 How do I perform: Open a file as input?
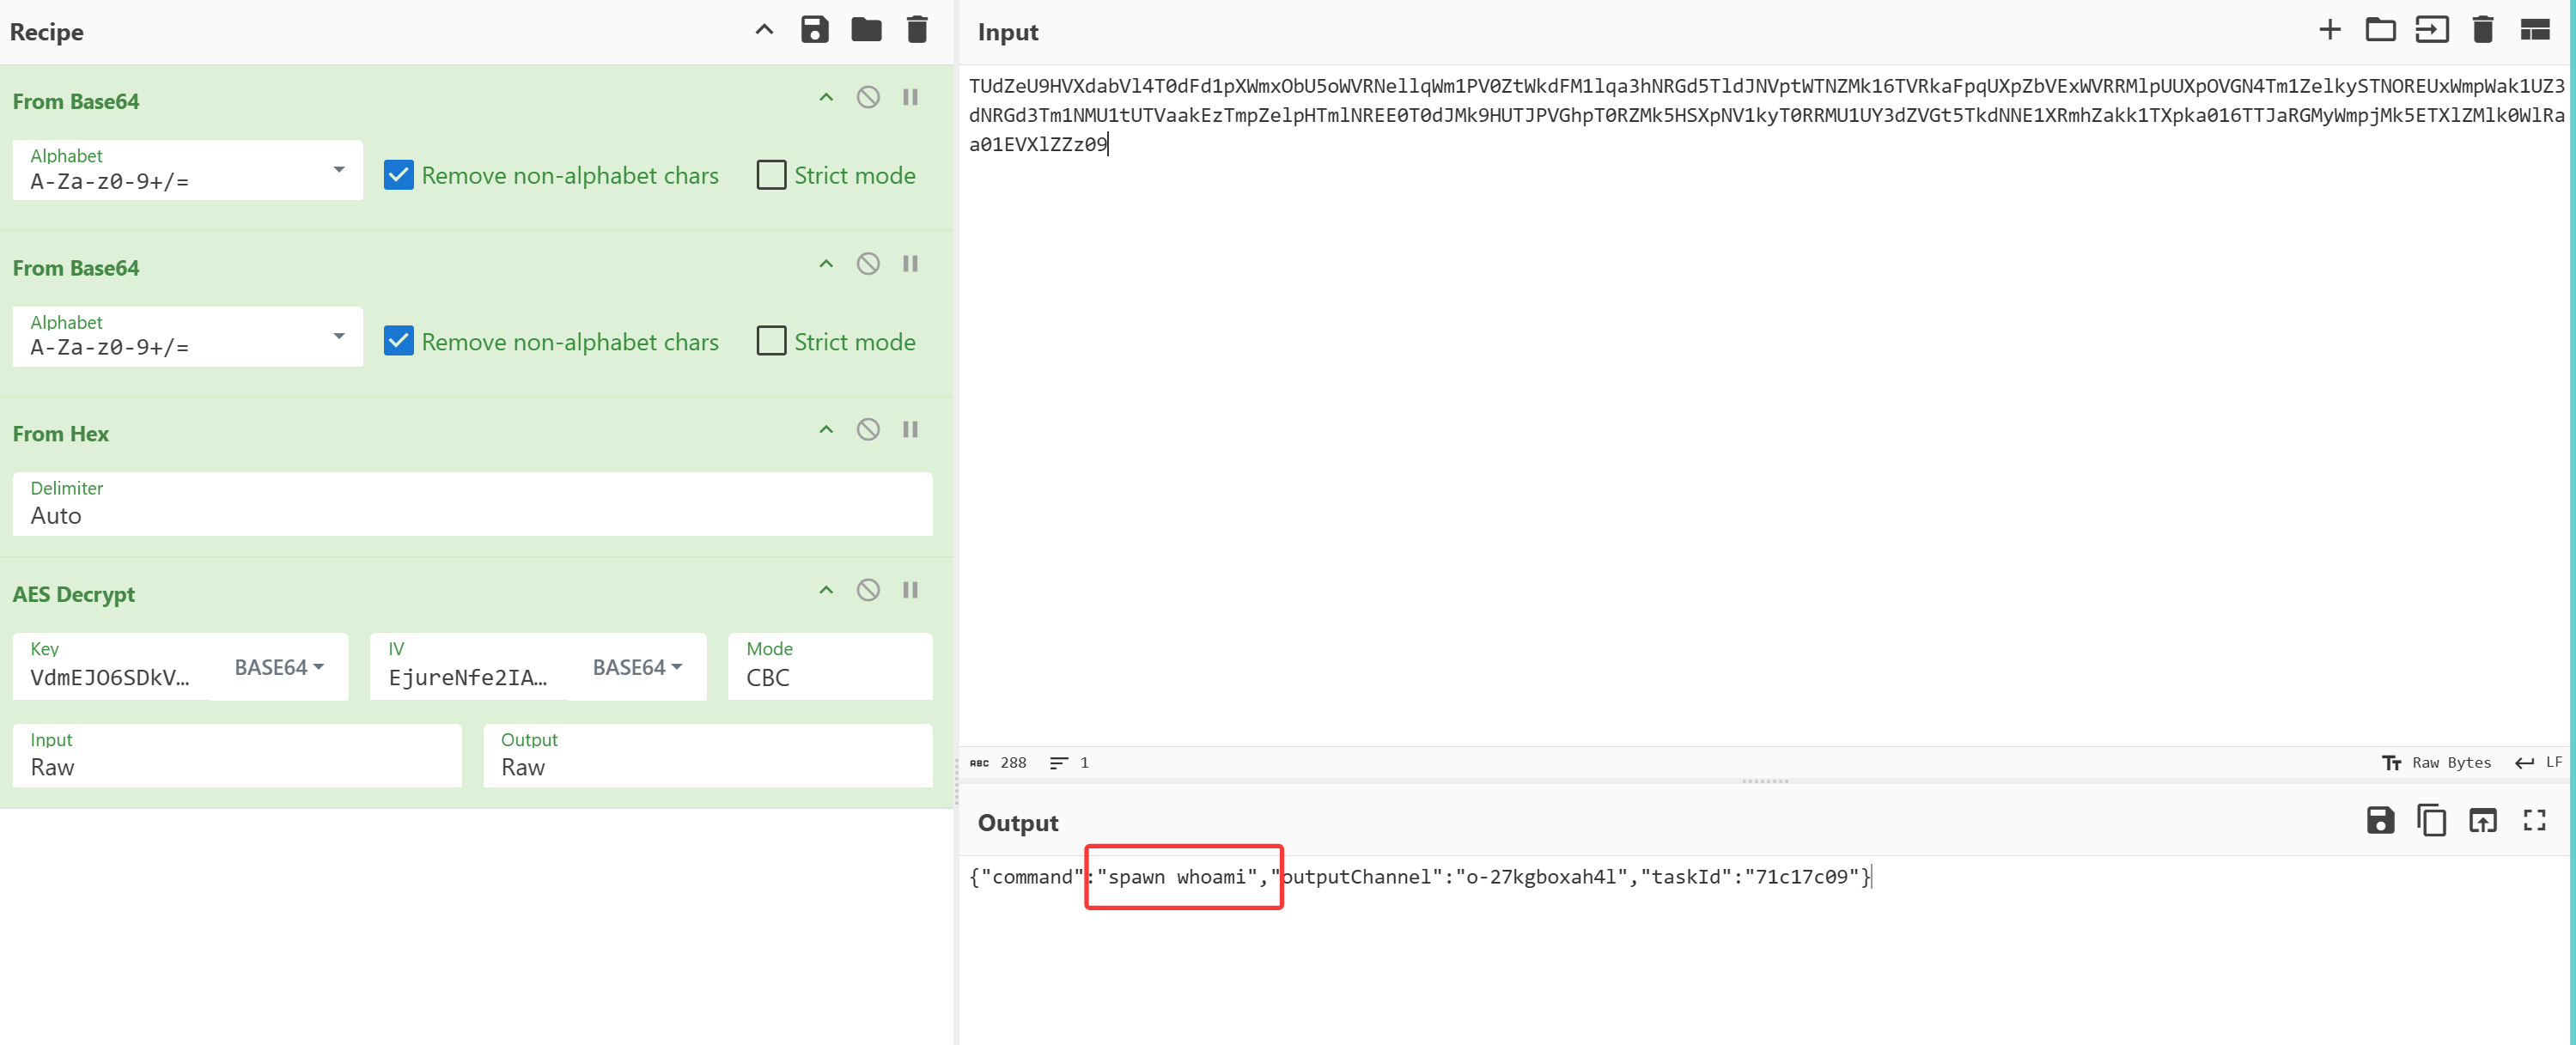point(2431,30)
